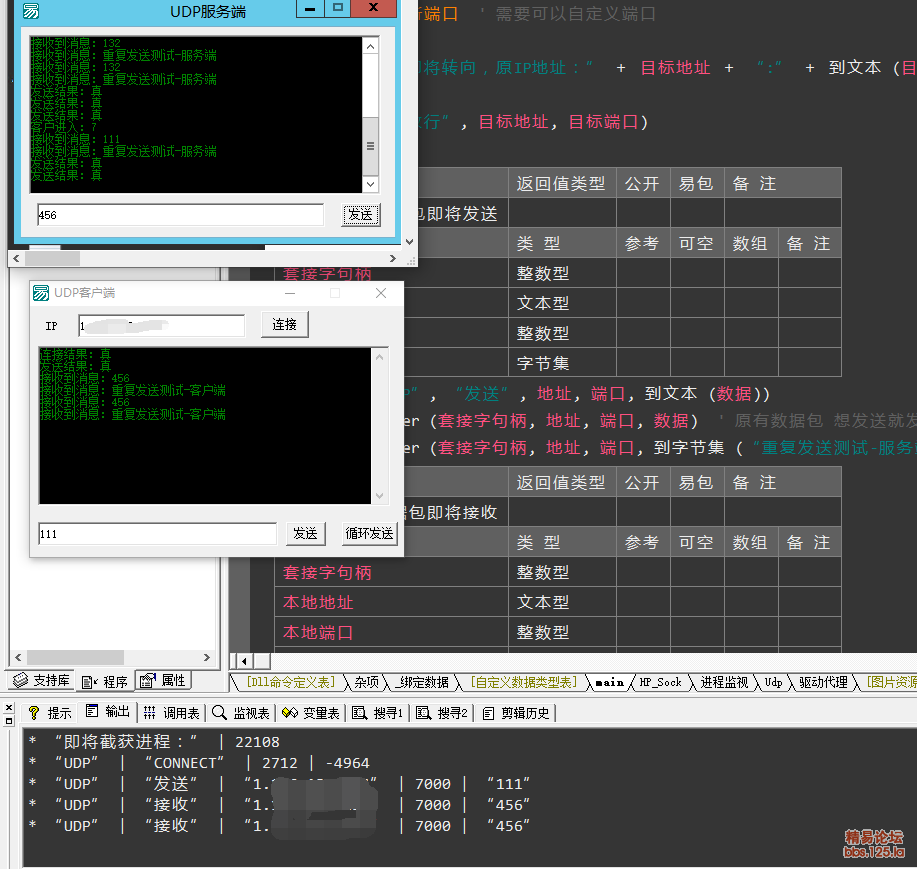Click the right arrow of the scrollbar under UDP服务端

(x=392, y=258)
